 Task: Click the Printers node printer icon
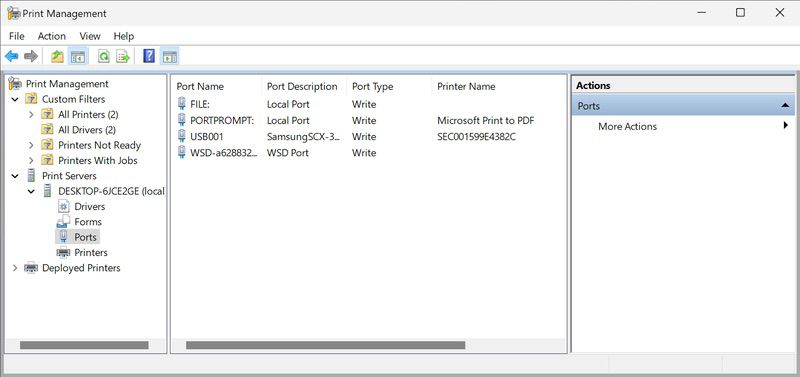point(63,253)
